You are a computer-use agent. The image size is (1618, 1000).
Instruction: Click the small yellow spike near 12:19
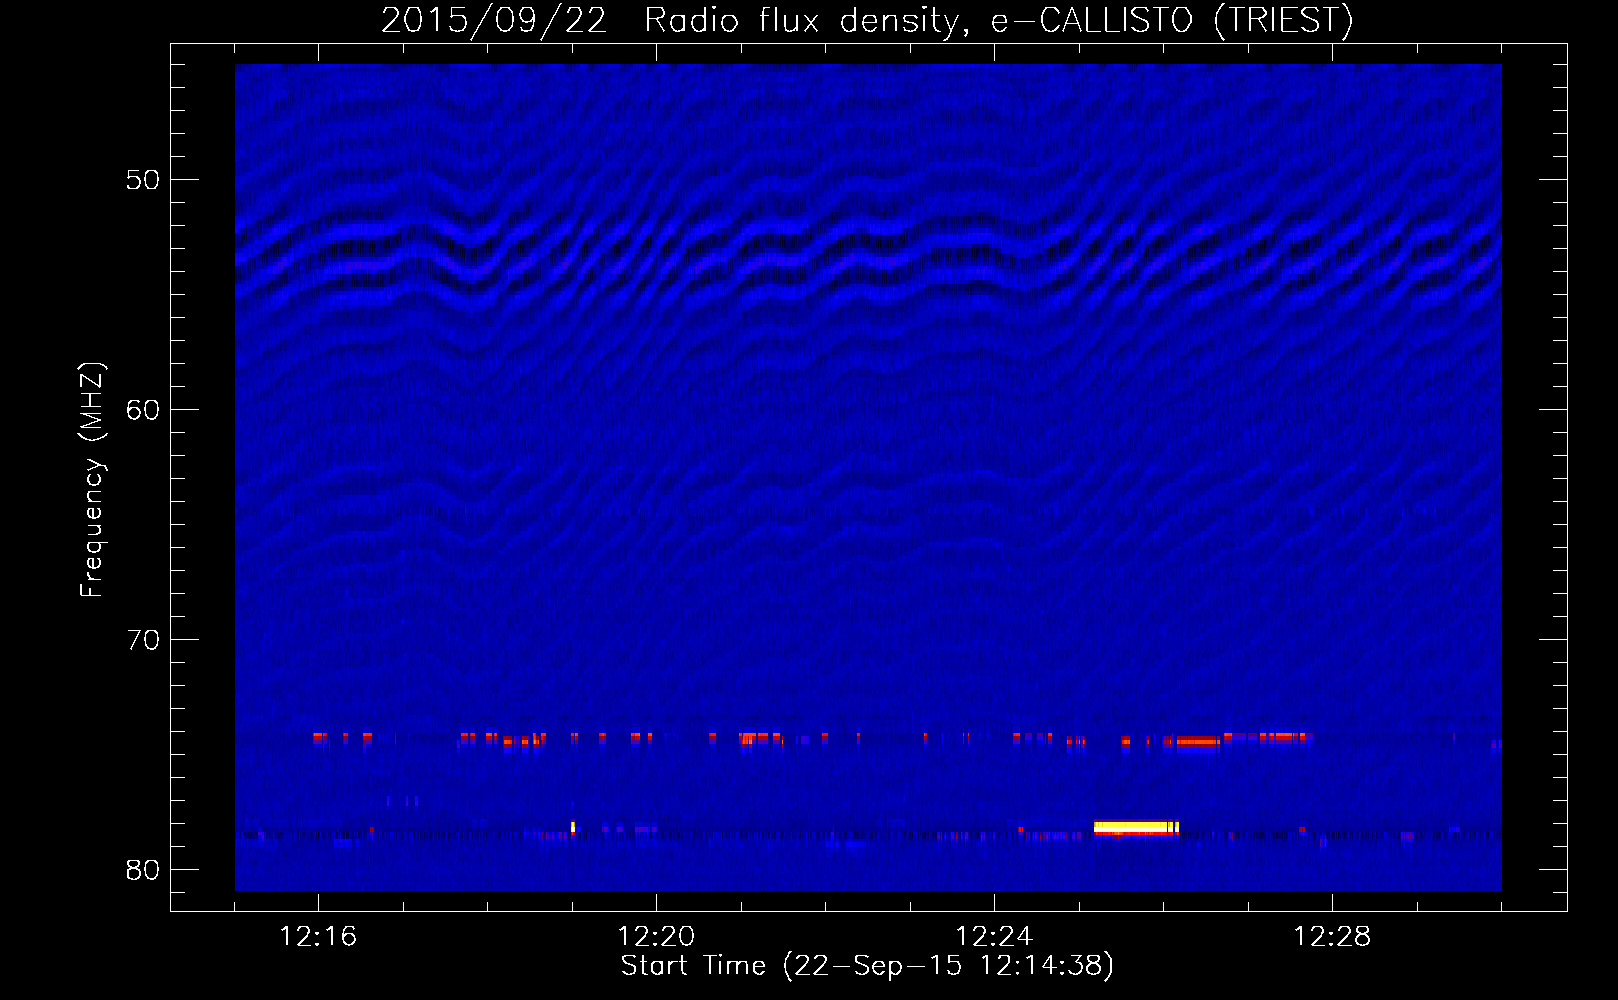[573, 827]
